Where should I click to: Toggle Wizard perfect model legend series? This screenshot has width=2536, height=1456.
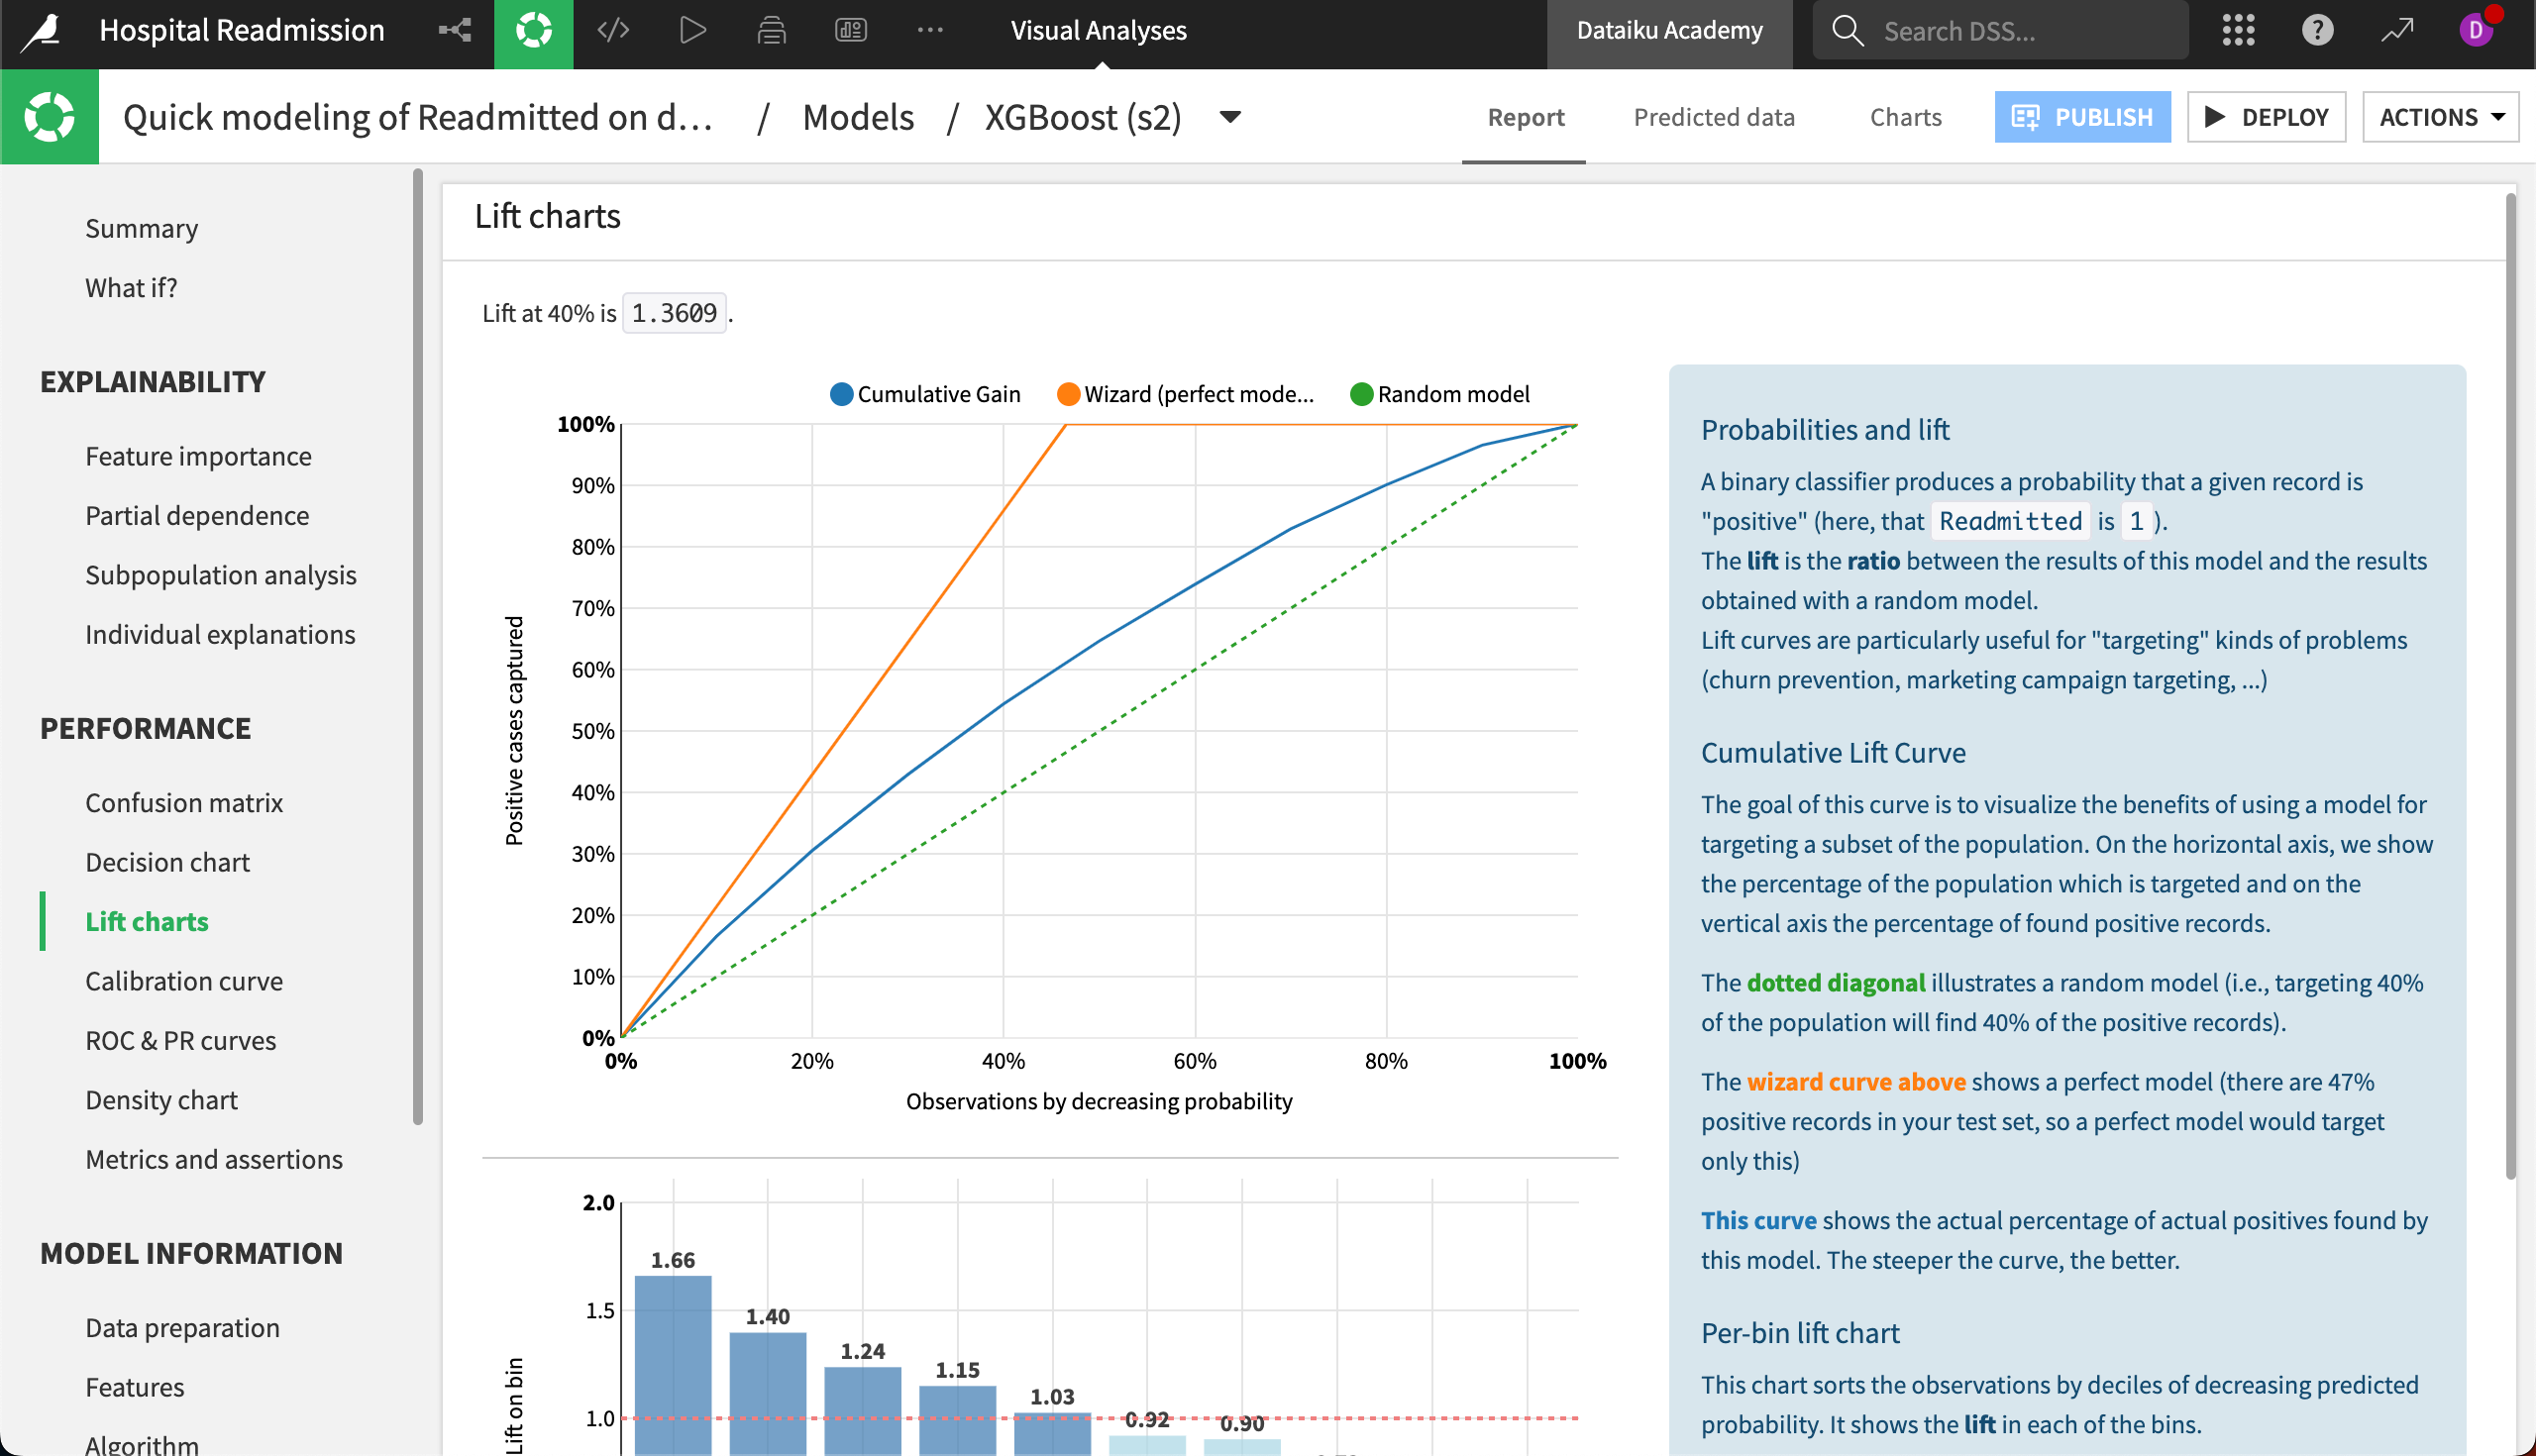[1185, 394]
